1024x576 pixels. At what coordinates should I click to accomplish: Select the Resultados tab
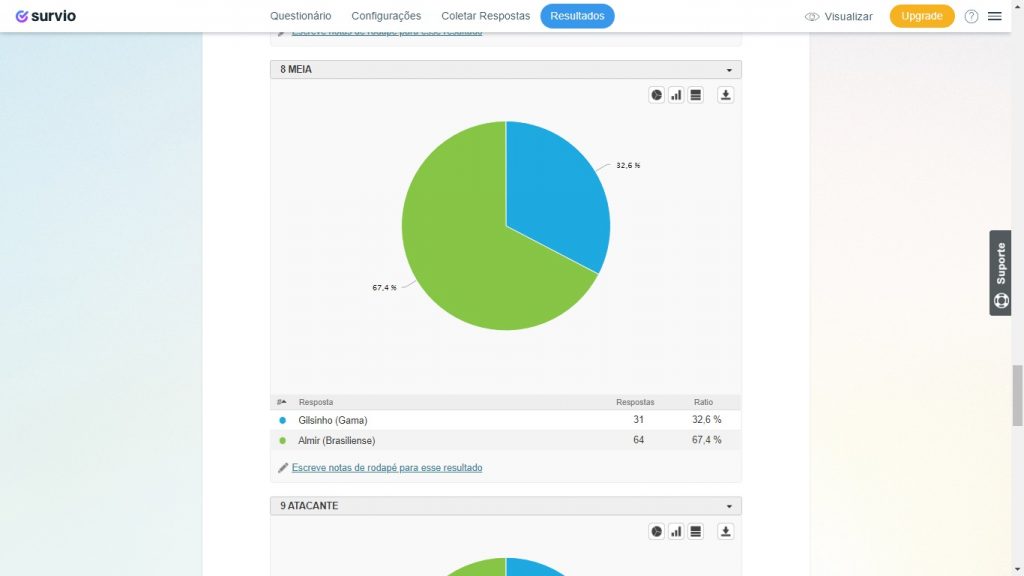pos(577,16)
